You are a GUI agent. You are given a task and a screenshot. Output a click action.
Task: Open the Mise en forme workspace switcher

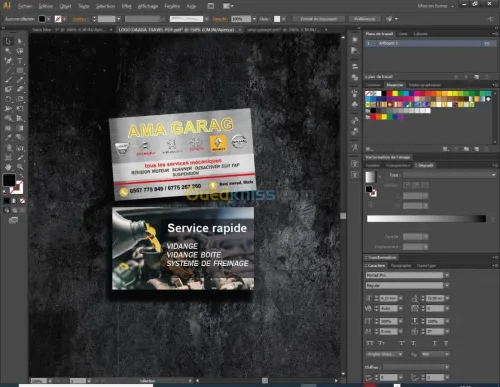click(435, 6)
